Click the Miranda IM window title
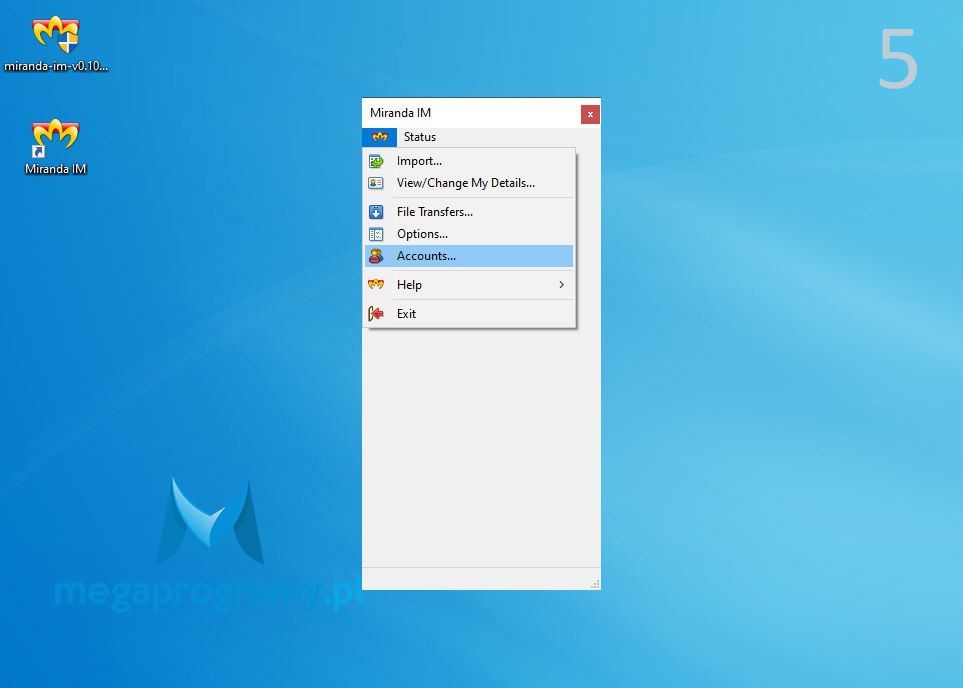The width and height of the screenshot is (963, 688). (x=400, y=113)
